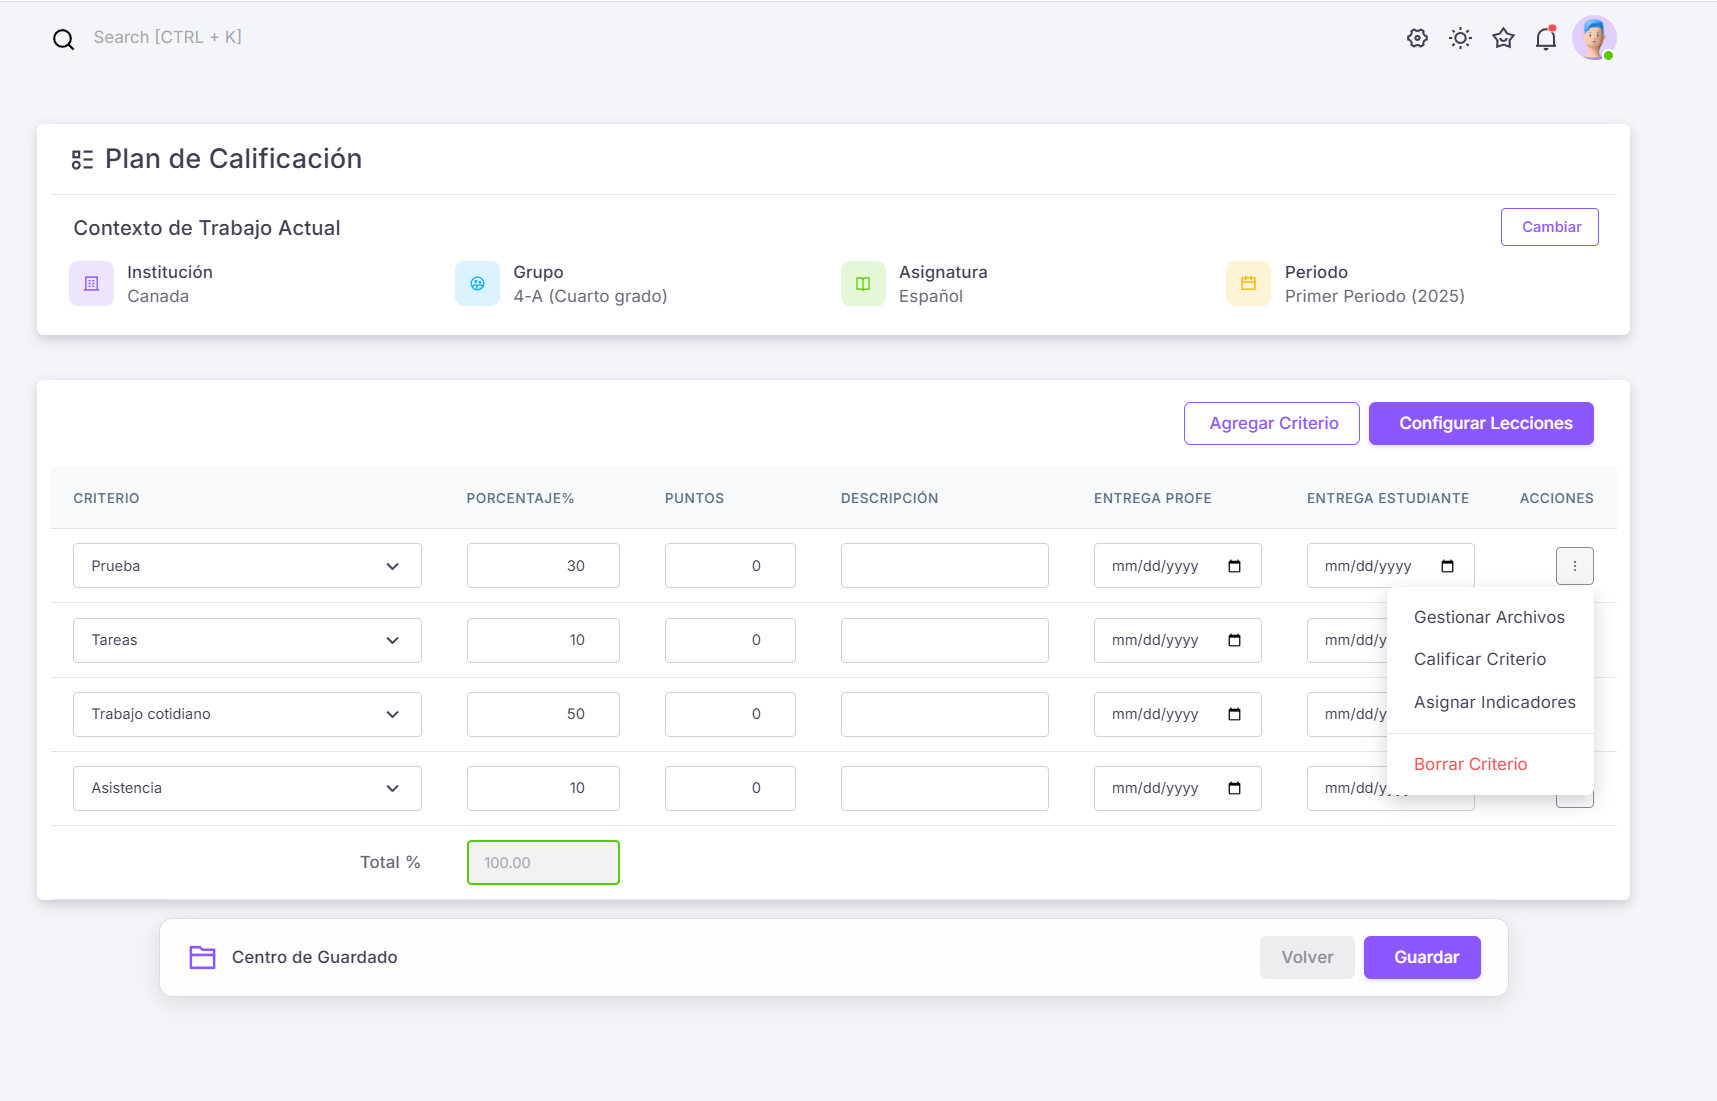Click the favorites star icon

click(1503, 38)
